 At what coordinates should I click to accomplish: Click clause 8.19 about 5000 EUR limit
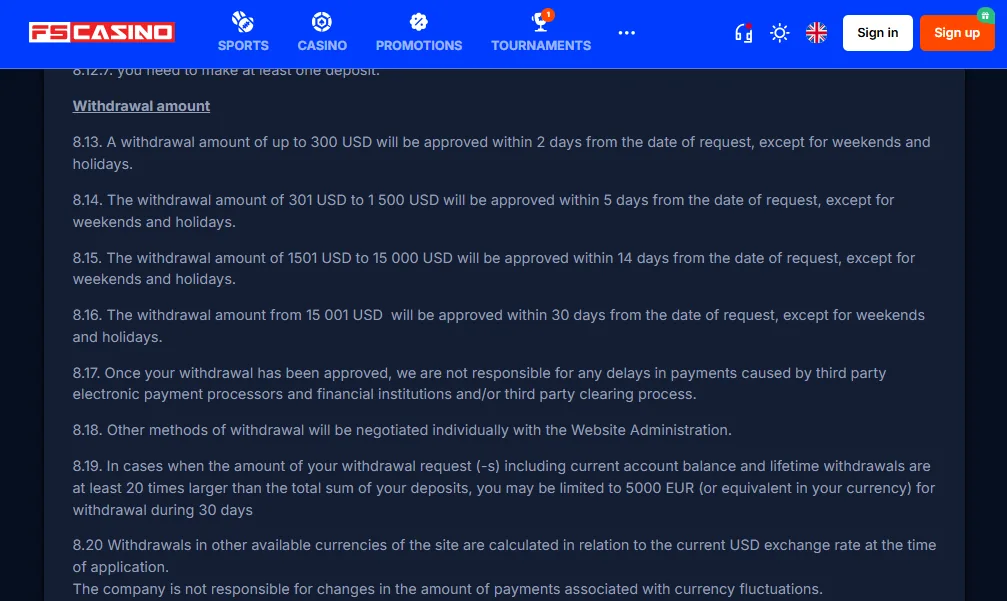pos(504,488)
